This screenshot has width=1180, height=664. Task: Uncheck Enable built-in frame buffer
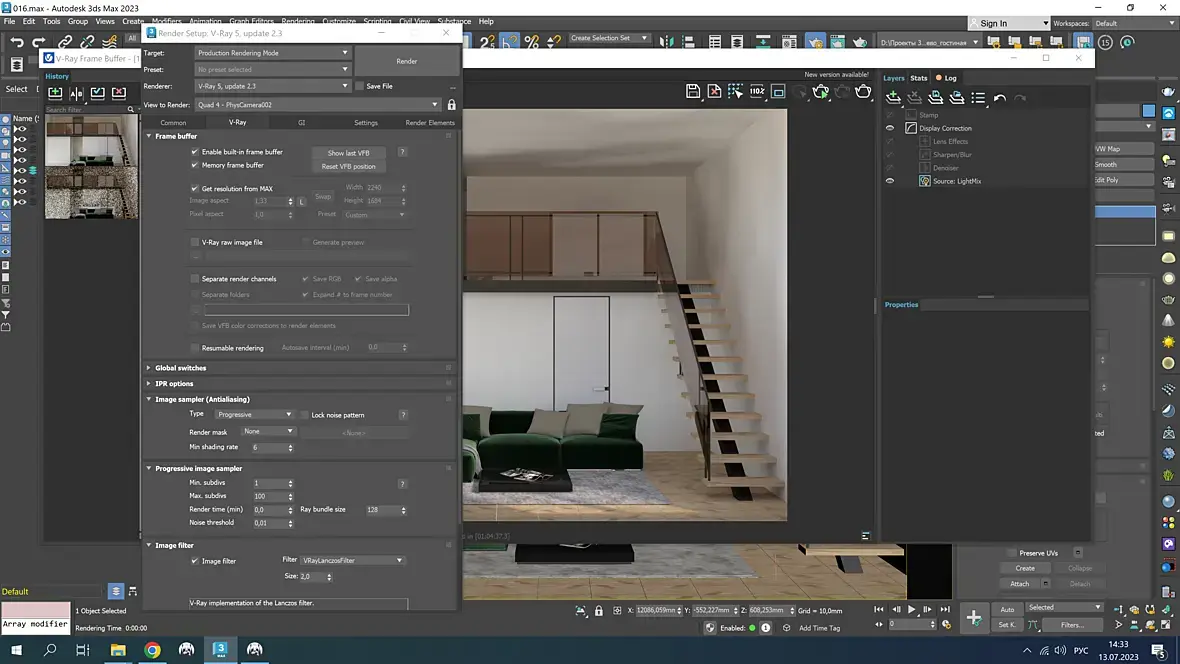(x=195, y=152)
